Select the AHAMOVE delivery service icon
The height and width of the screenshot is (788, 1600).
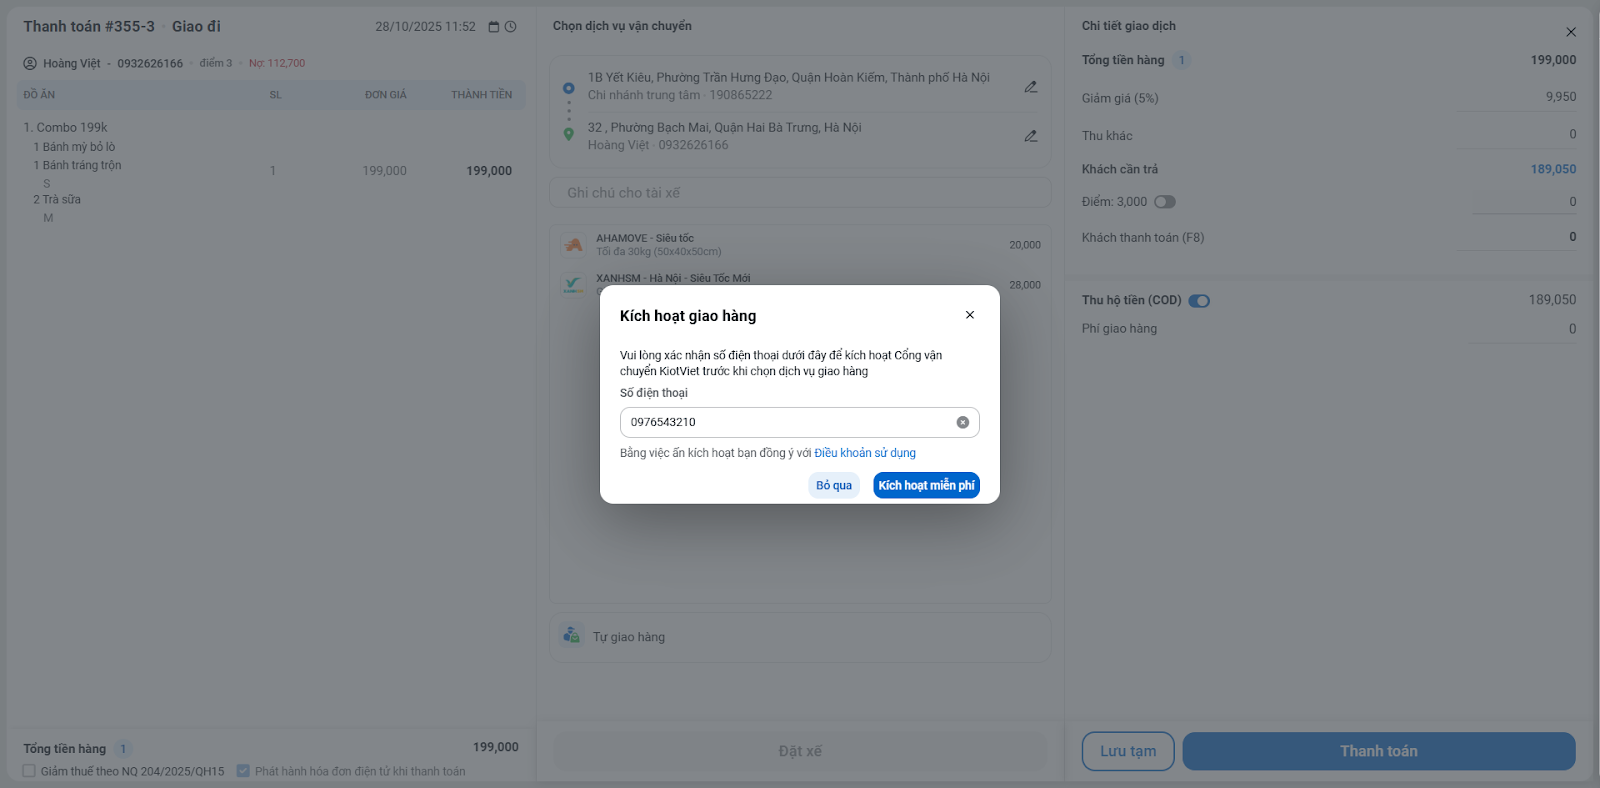573,245
